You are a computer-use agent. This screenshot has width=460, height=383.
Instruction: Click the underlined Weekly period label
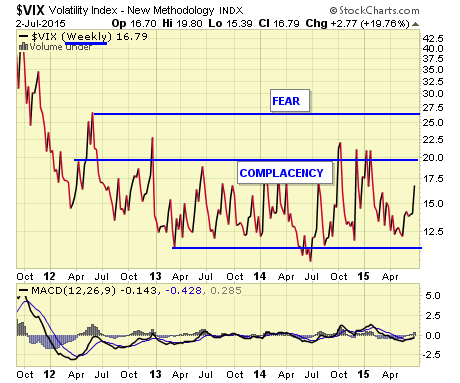(86, 37)
